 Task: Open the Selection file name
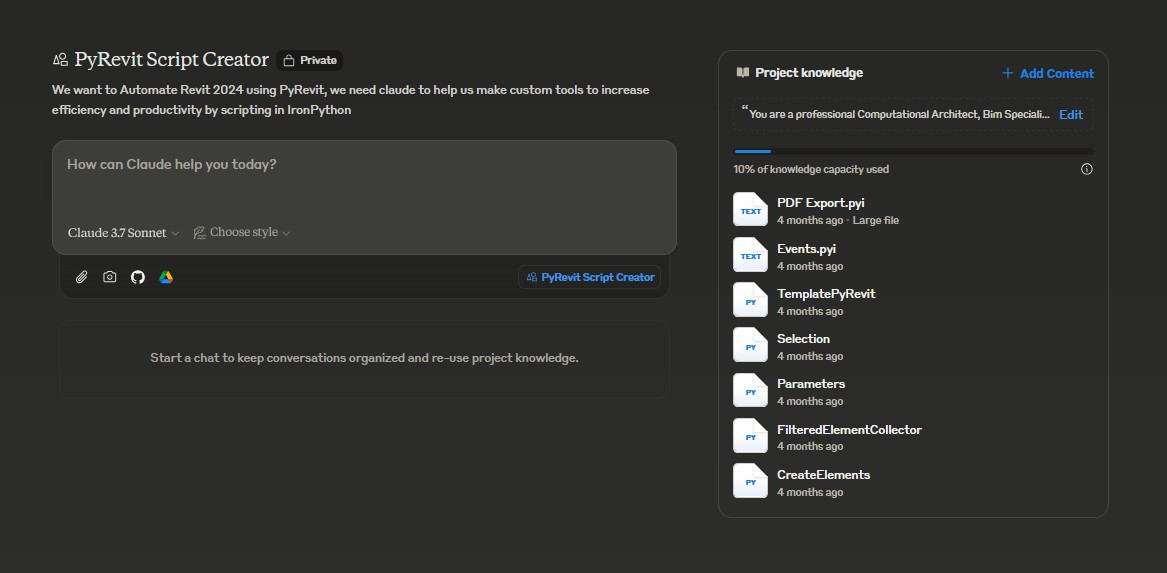[x=803, y=339]
